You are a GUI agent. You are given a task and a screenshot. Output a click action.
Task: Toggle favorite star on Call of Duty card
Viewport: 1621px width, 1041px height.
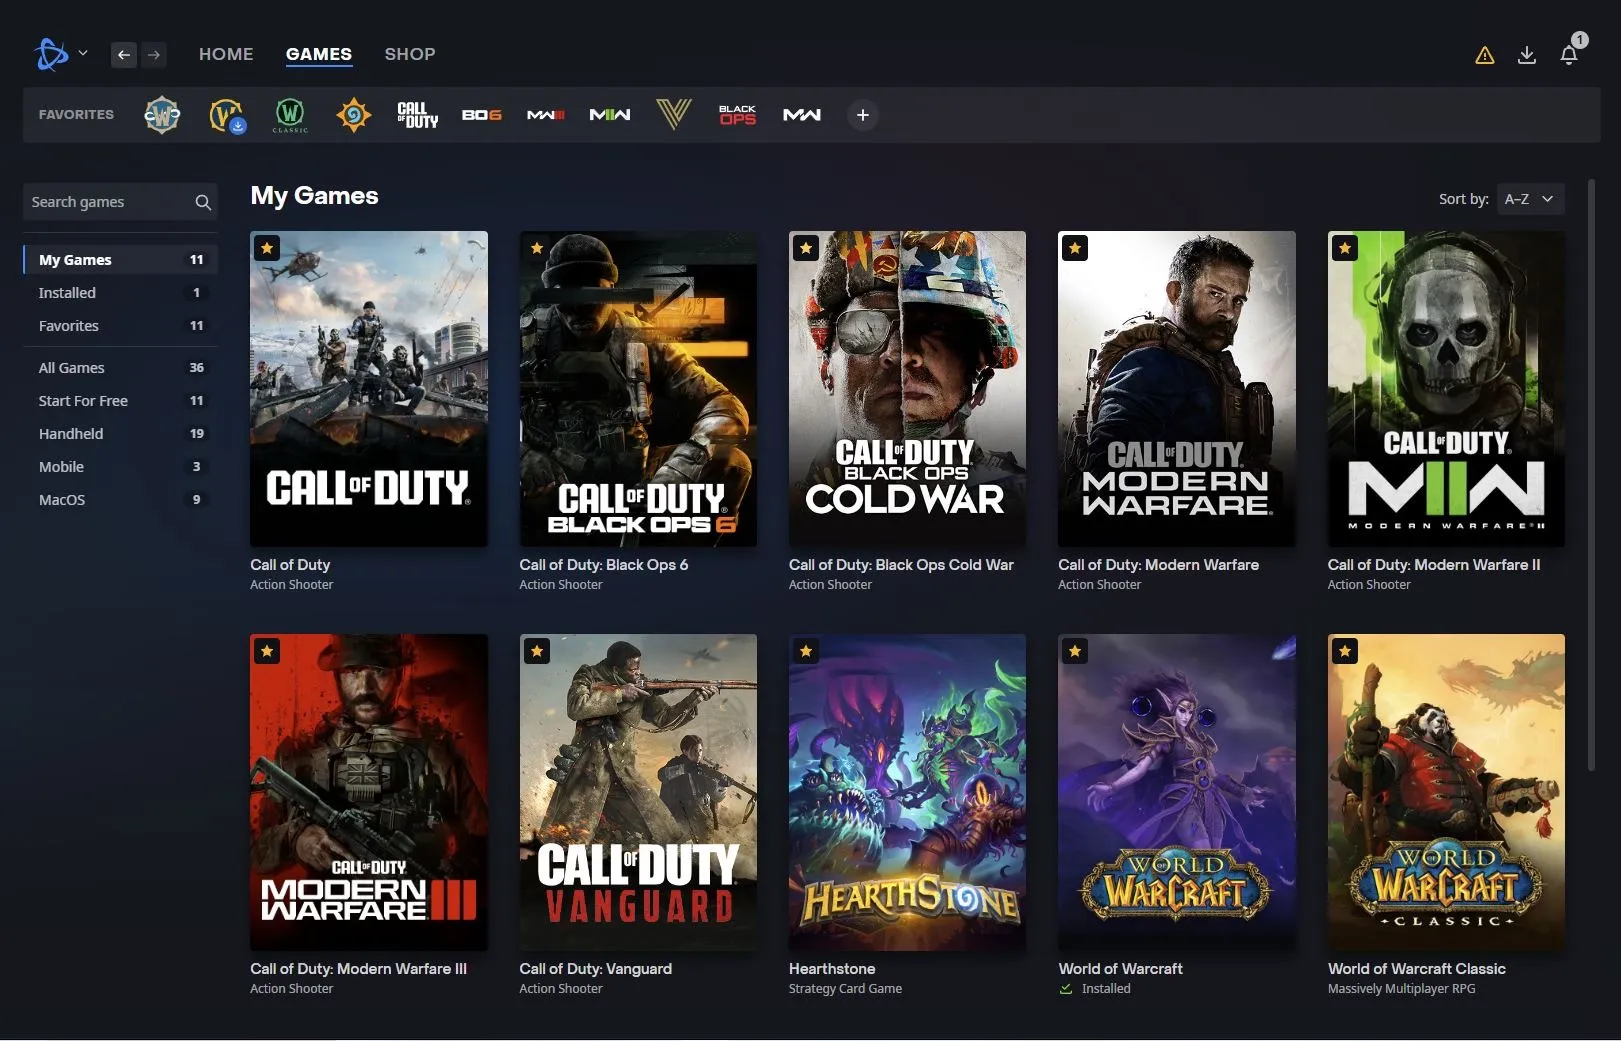[267, 248]
